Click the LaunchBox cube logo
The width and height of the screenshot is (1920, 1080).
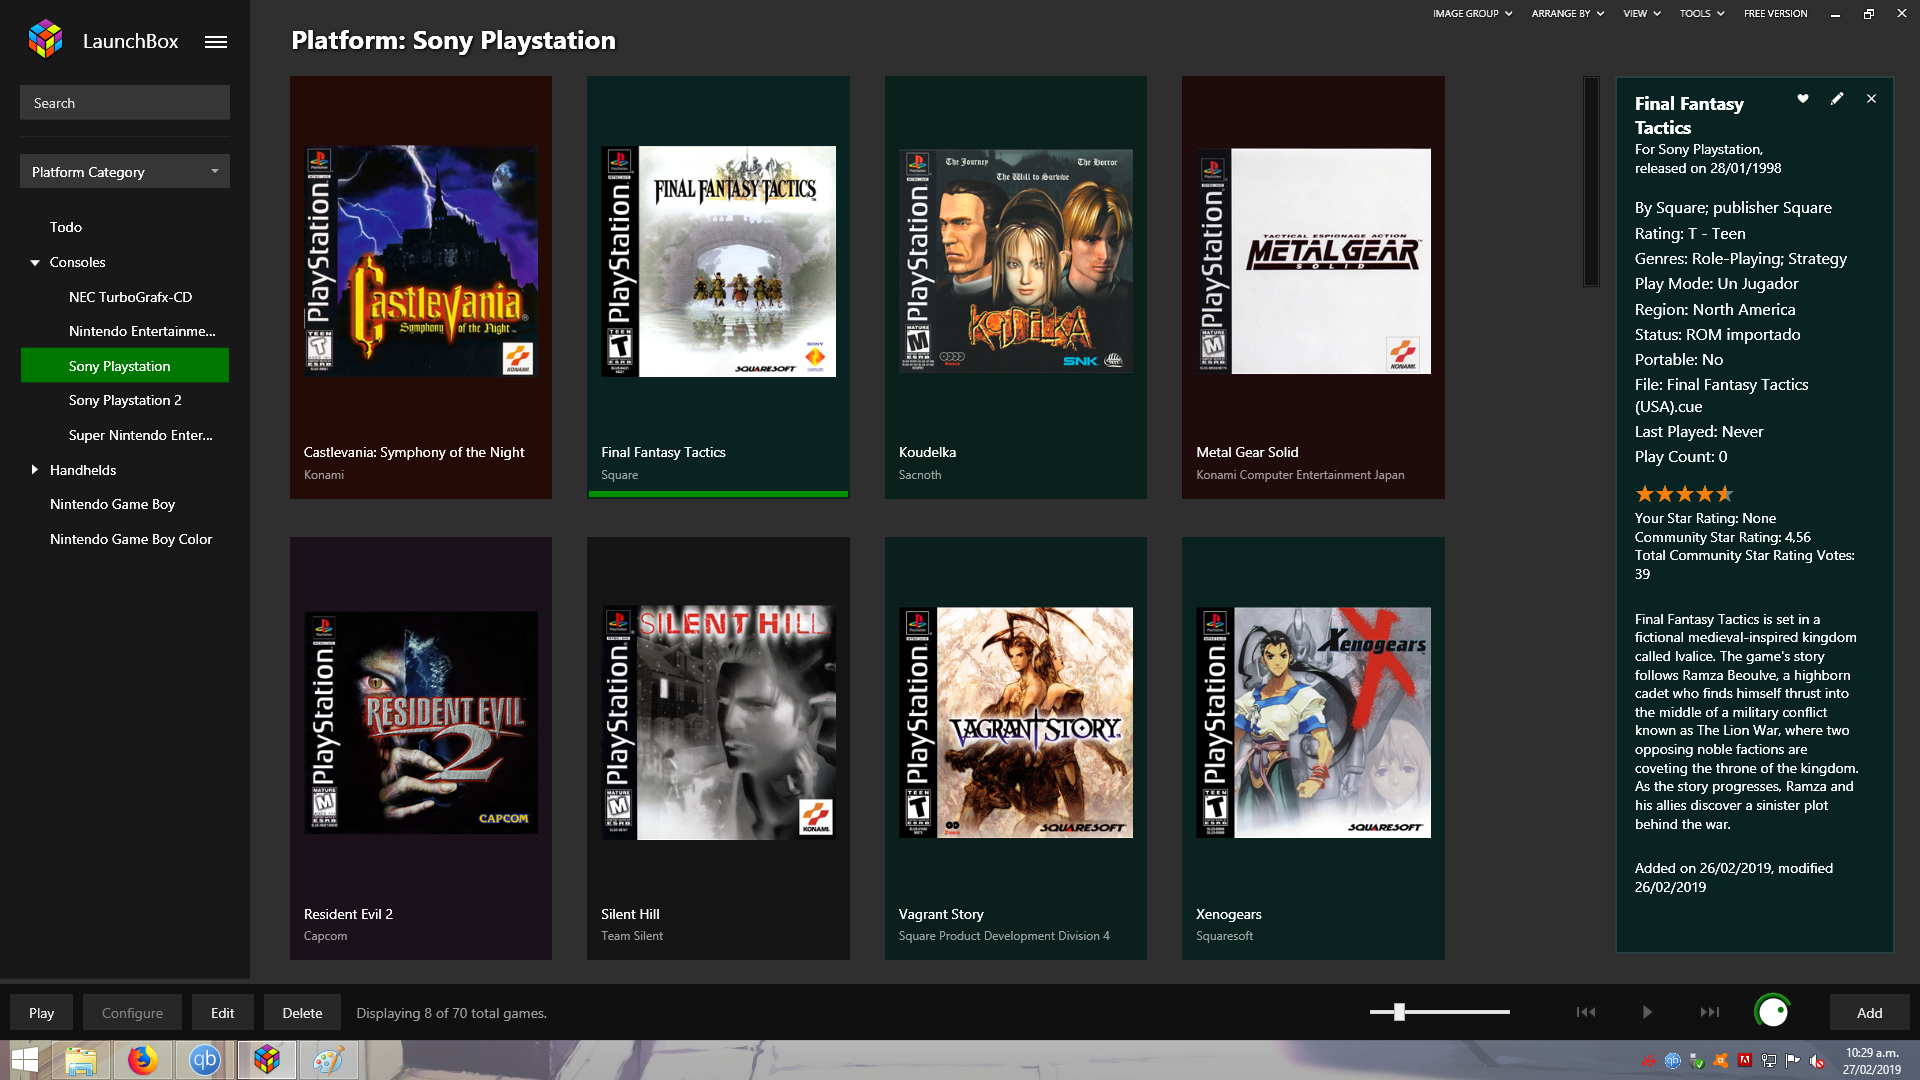pyautogui.click(x=46, y=40)
